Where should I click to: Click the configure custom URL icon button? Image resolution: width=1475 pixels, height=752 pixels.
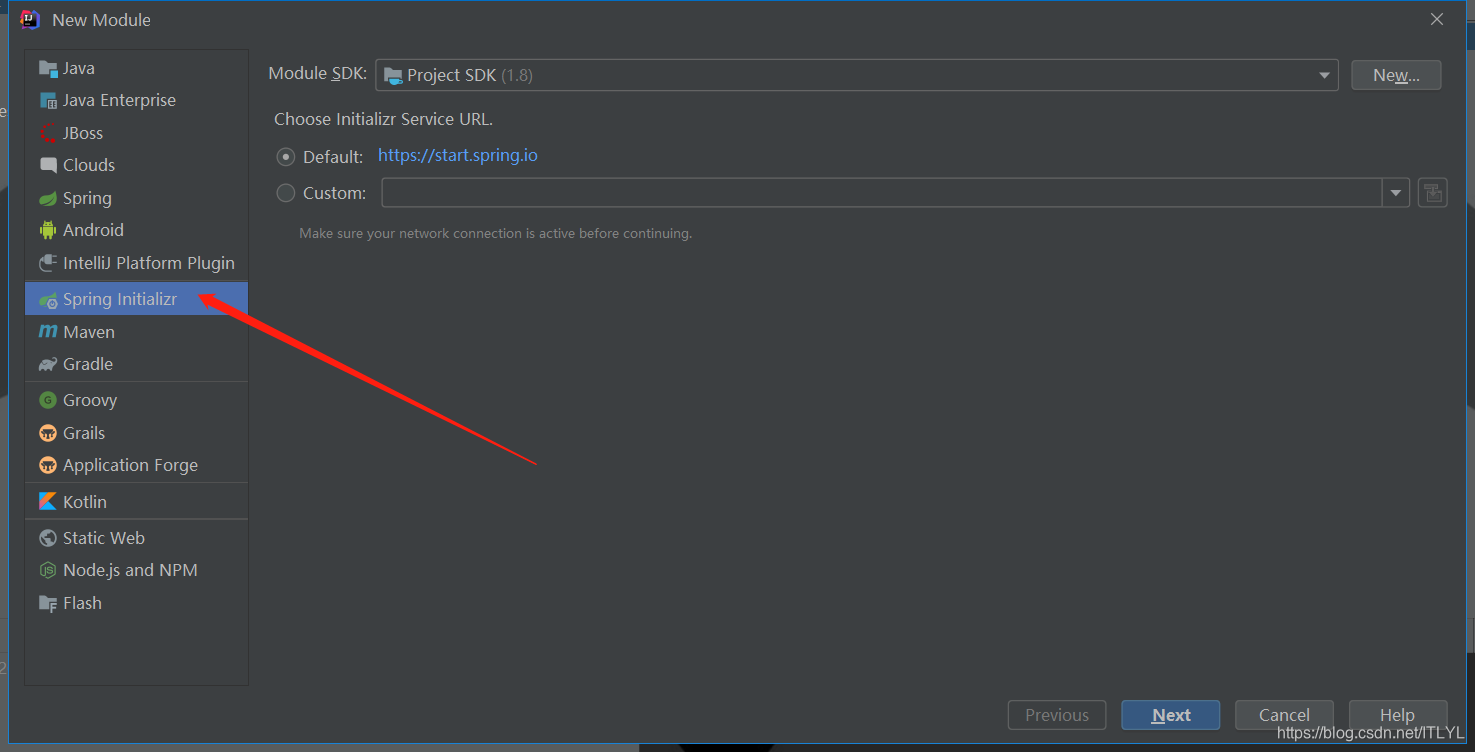tap(1432, 193)
